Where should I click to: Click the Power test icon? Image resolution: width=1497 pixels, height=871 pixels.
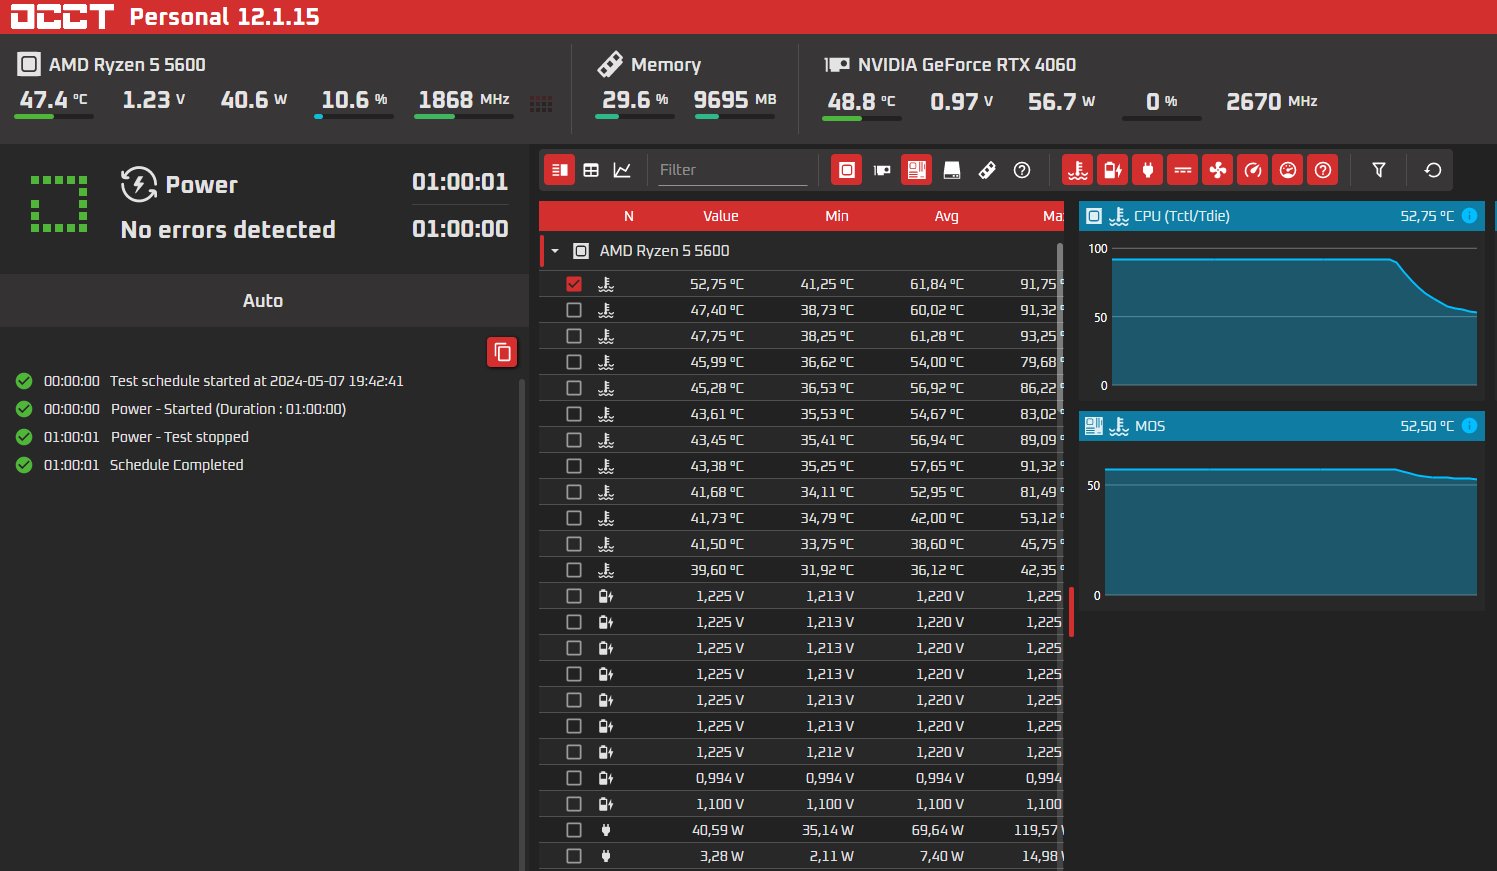139,184
